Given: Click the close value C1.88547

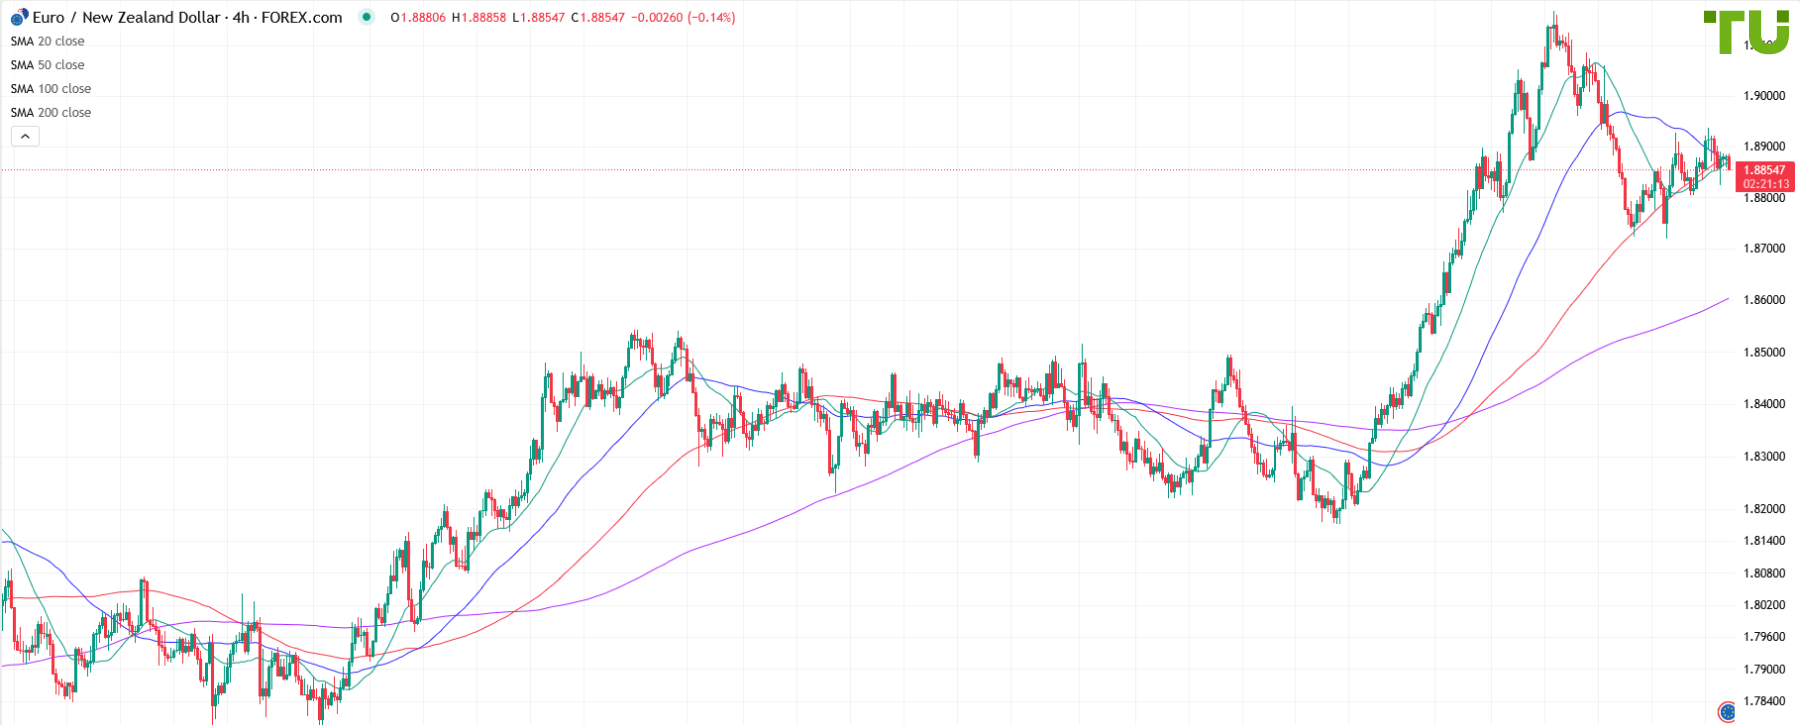Looking at the screenshot, I should (598, 18).
